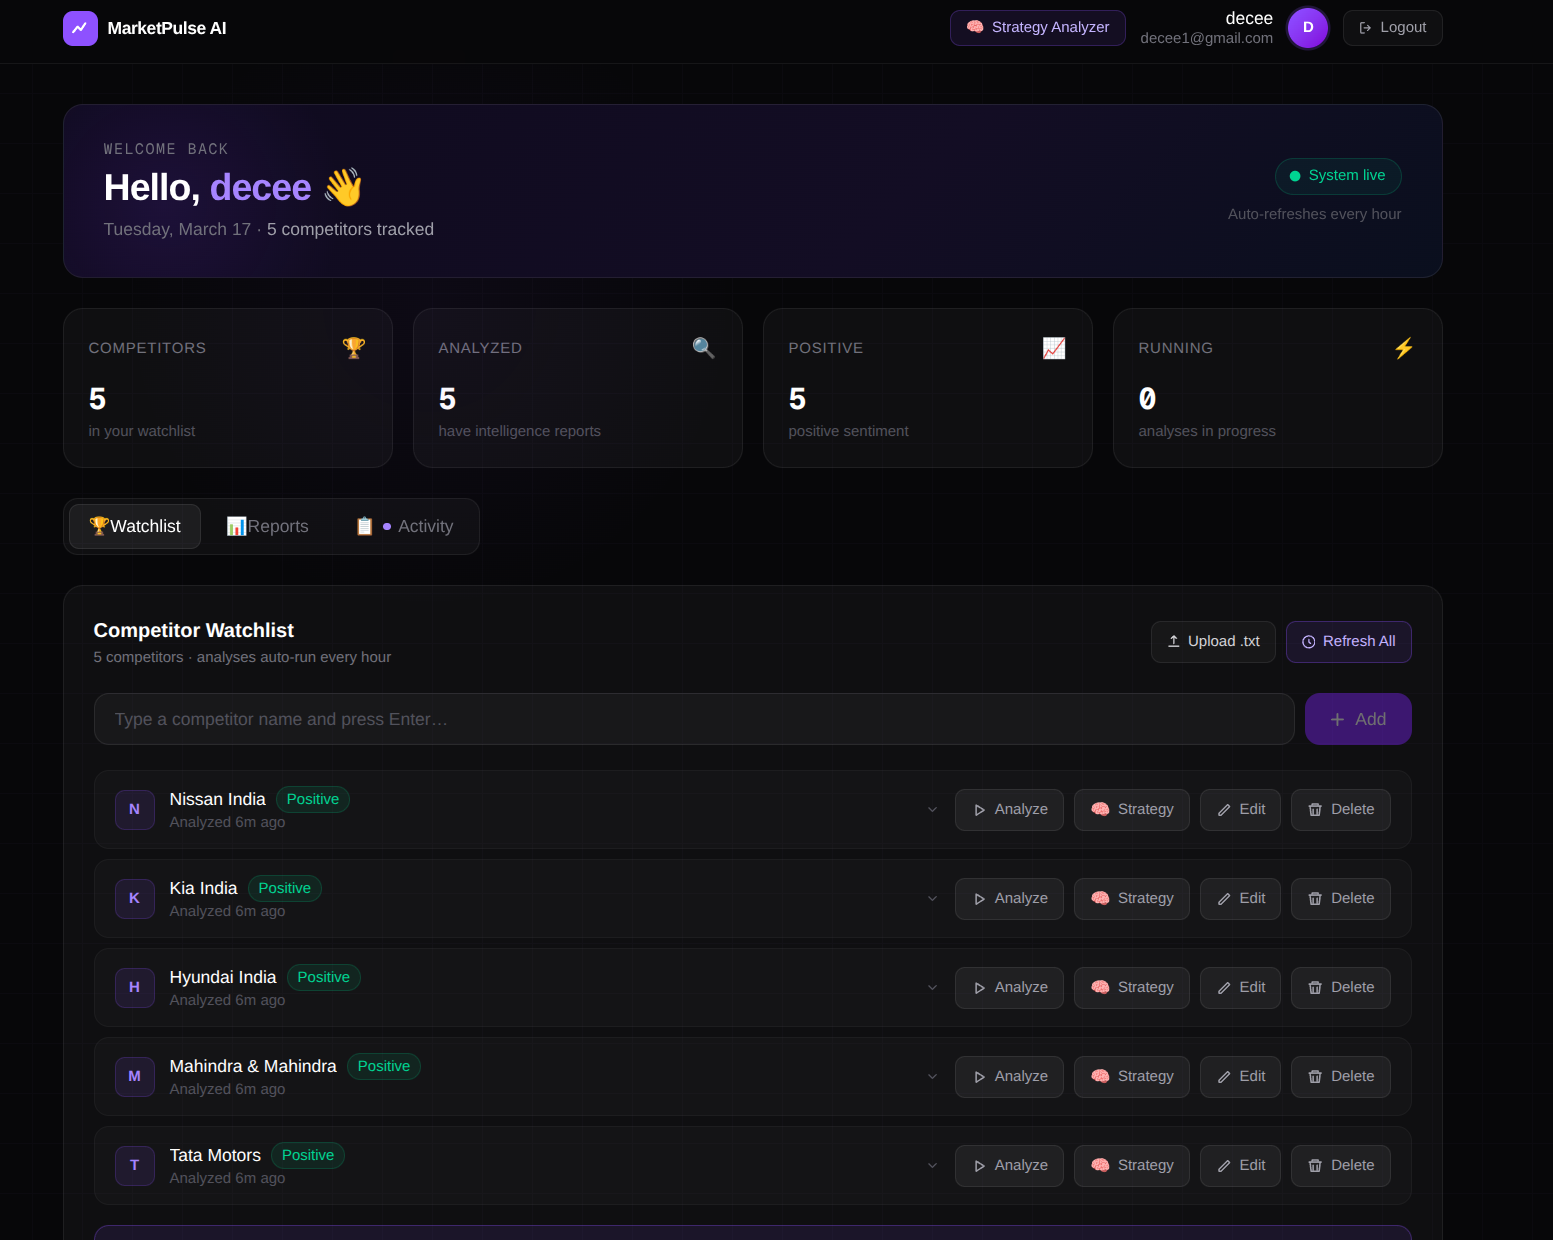Click Refresh All analyses
The image size is (1553, 1240).
[1348, 642]
